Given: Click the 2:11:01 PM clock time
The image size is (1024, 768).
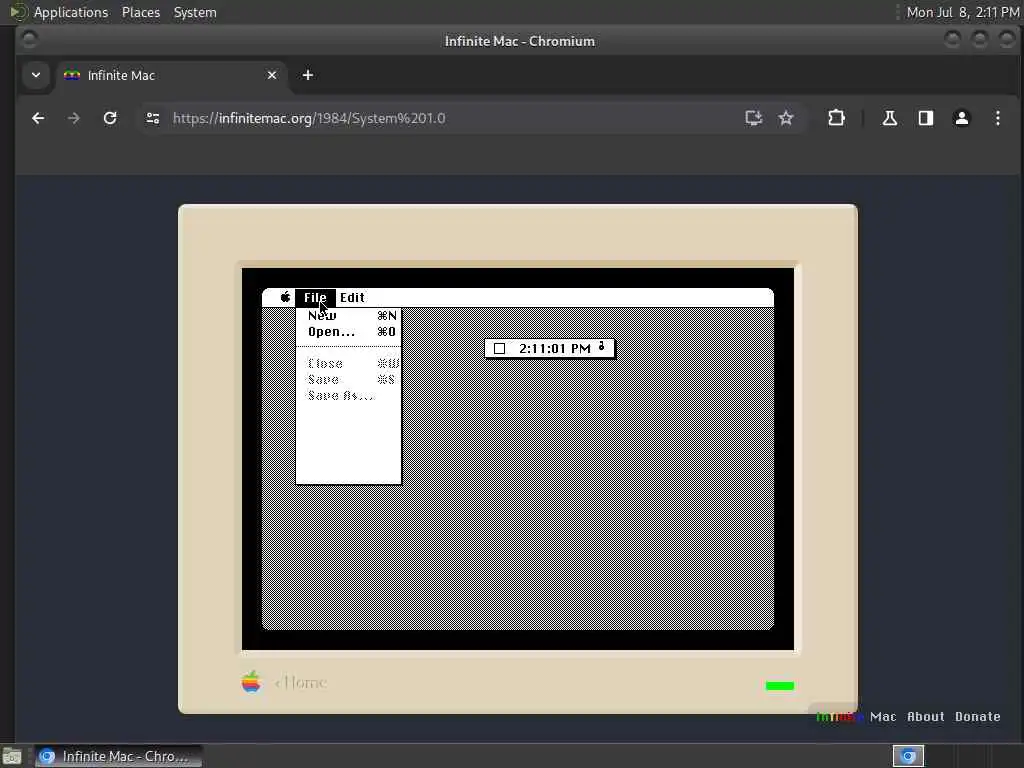Looking at the screenshot, I should 554,349.
